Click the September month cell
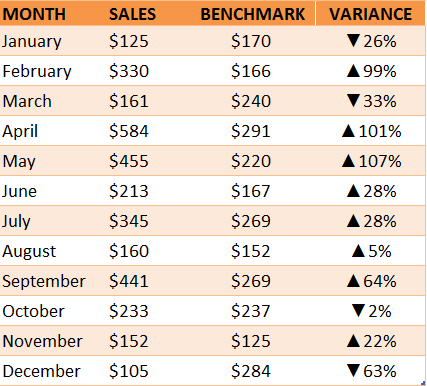The image size is (427, 386). [53, 281]
